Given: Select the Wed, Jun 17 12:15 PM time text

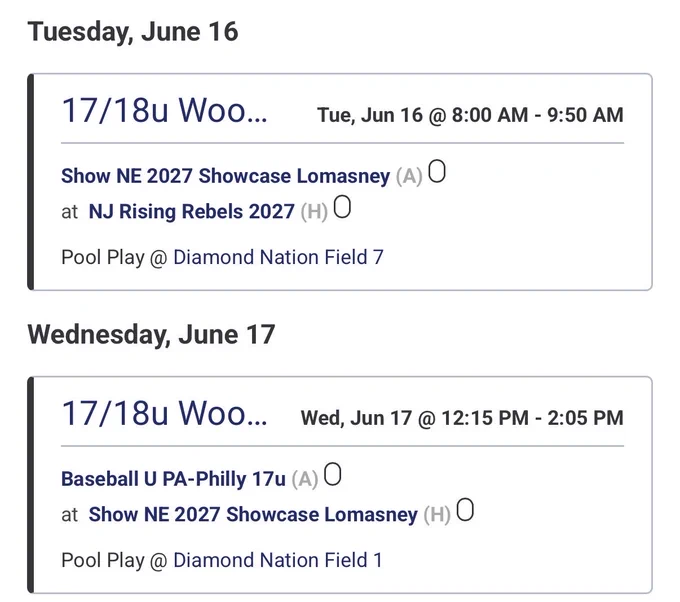Looking at the screenshot, I should (462, 418).
